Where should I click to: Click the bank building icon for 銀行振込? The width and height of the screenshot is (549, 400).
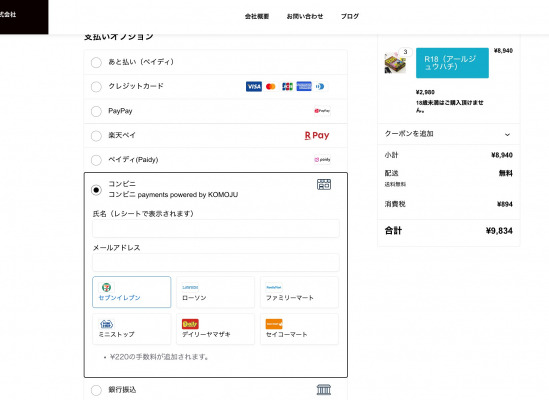coord(324,389)
